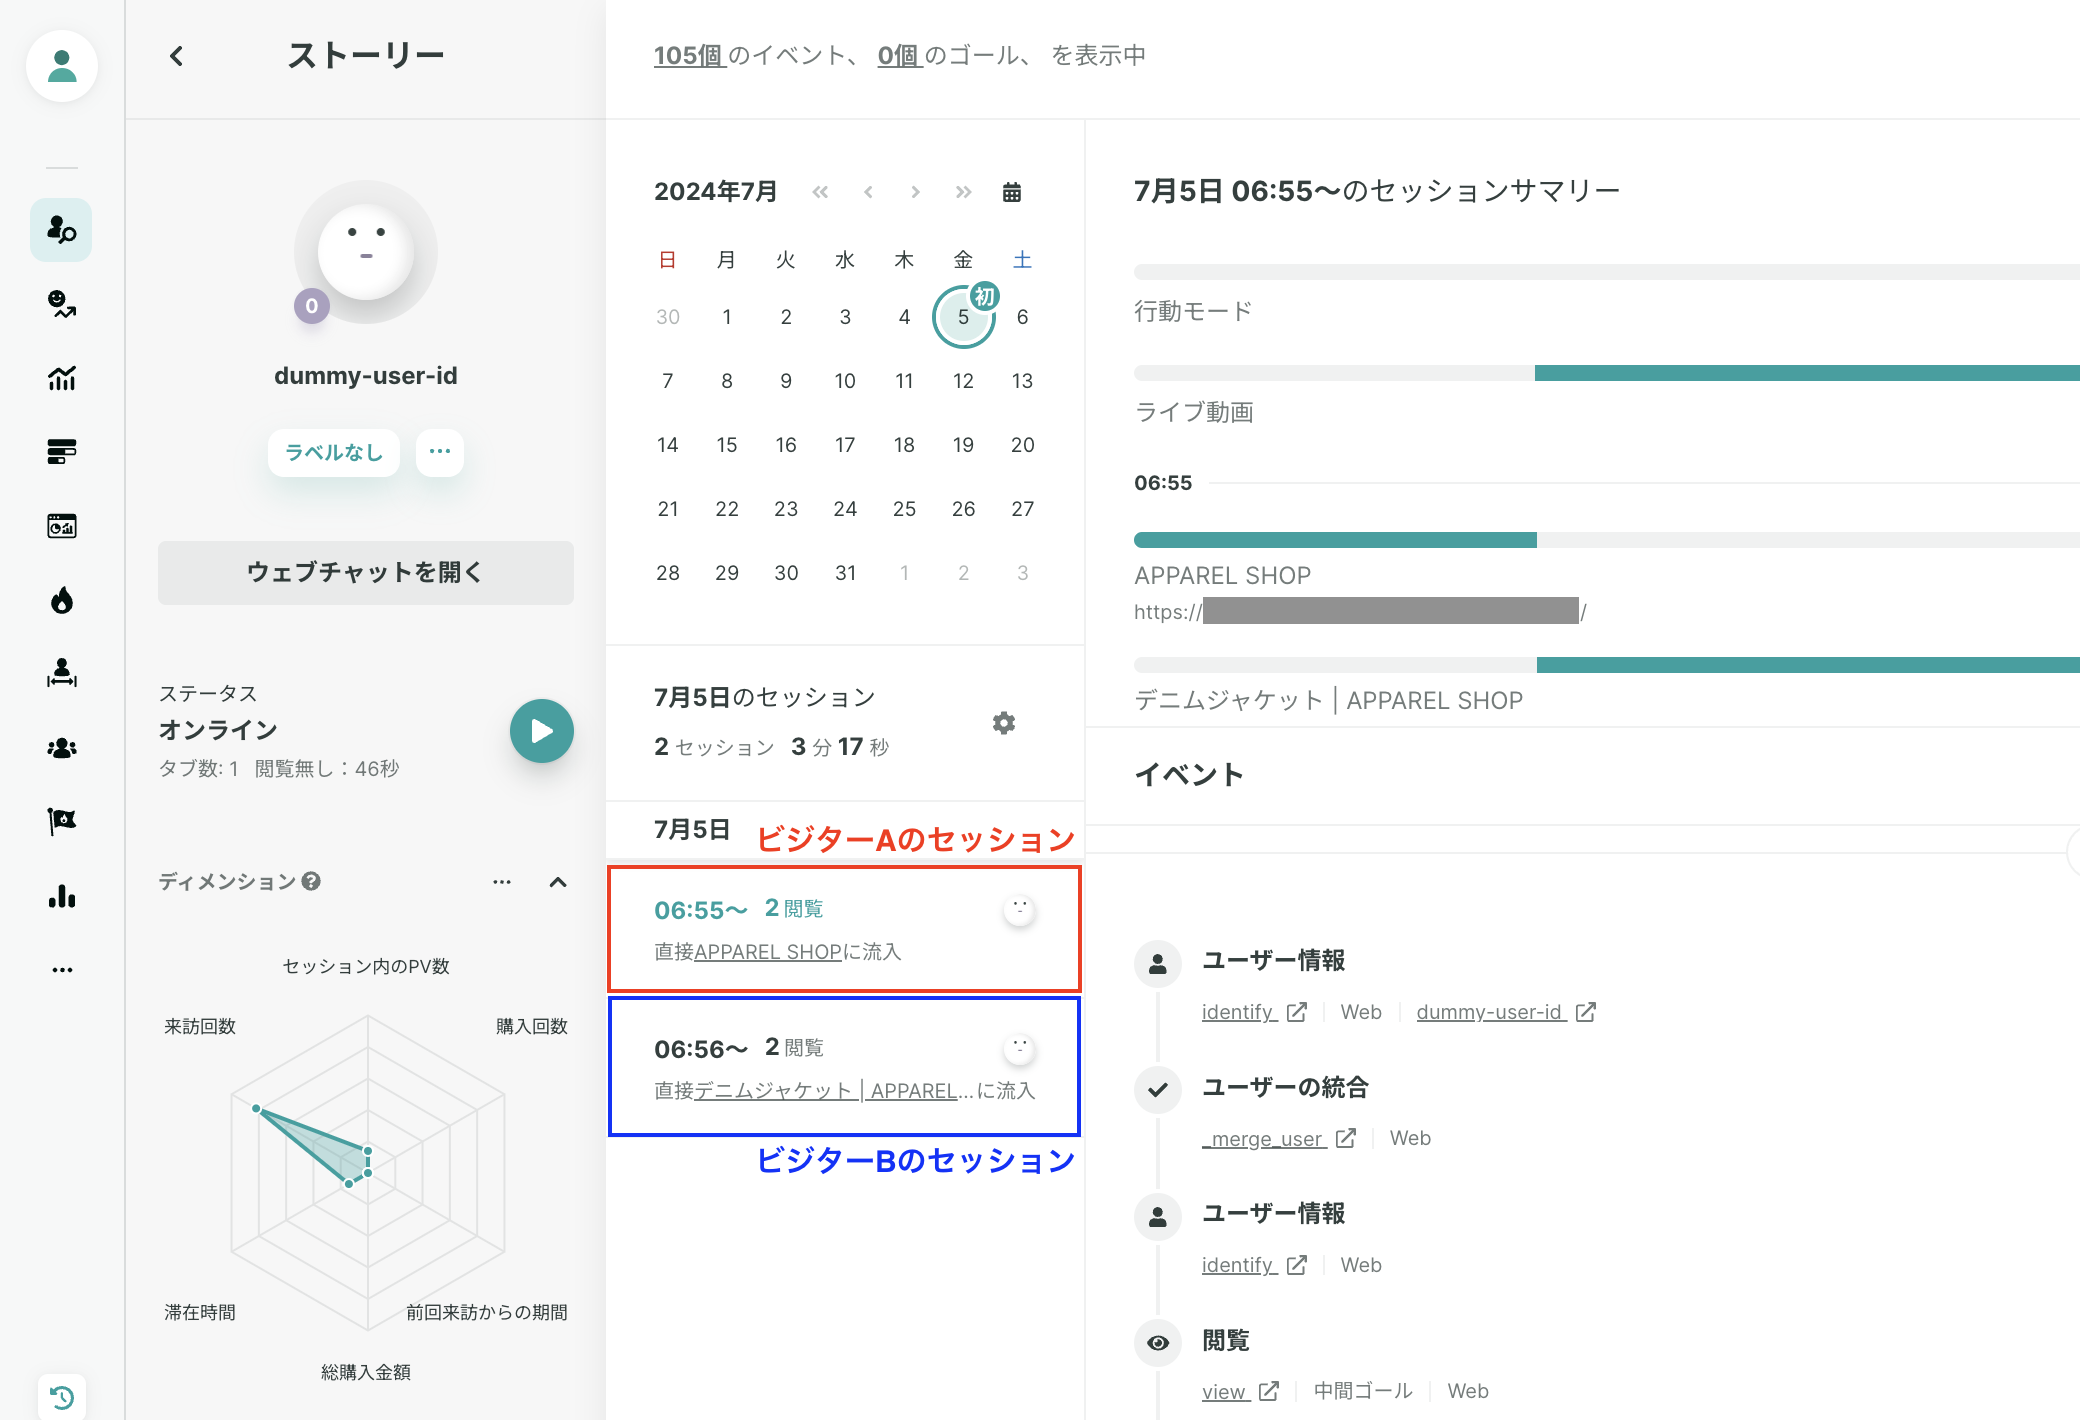Go back using the left arrow by ストーリー
Viewport: 2080px width, 1420px height.
click(177, 56)
